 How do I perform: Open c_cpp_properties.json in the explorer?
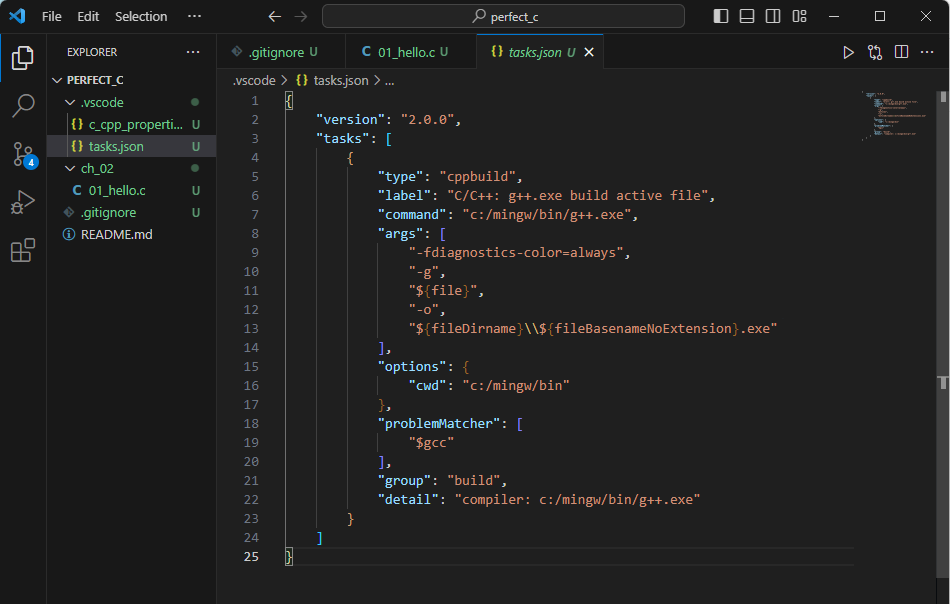131,124
